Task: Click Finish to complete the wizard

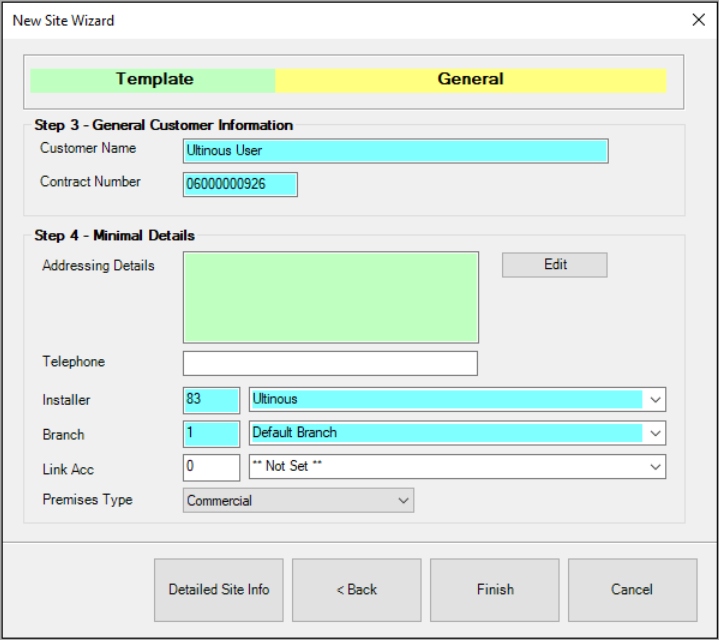Action: (x=495, y=590)
